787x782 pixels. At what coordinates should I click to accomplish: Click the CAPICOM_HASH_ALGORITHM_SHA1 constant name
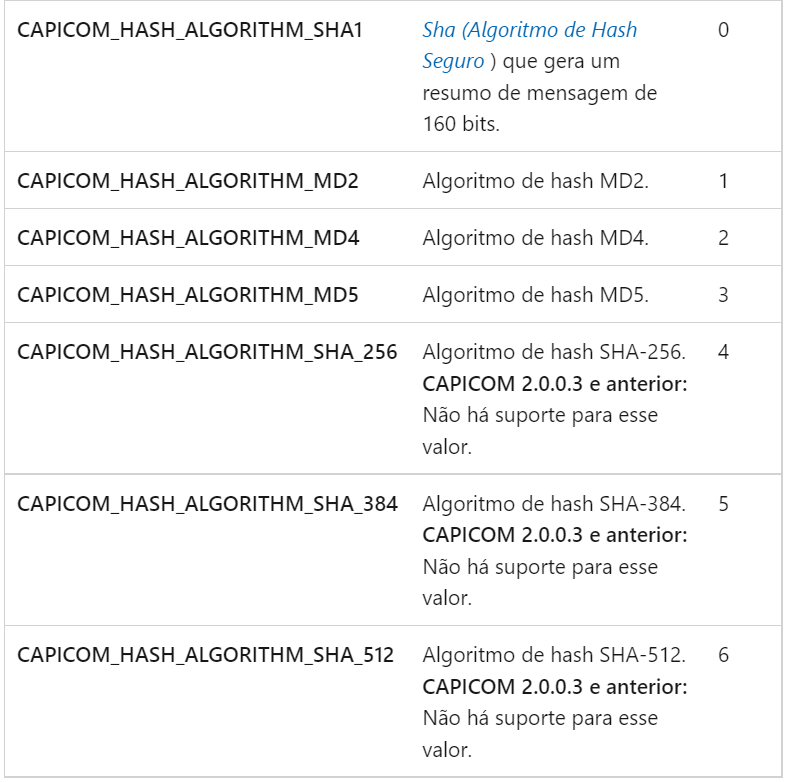click(190, 30)
